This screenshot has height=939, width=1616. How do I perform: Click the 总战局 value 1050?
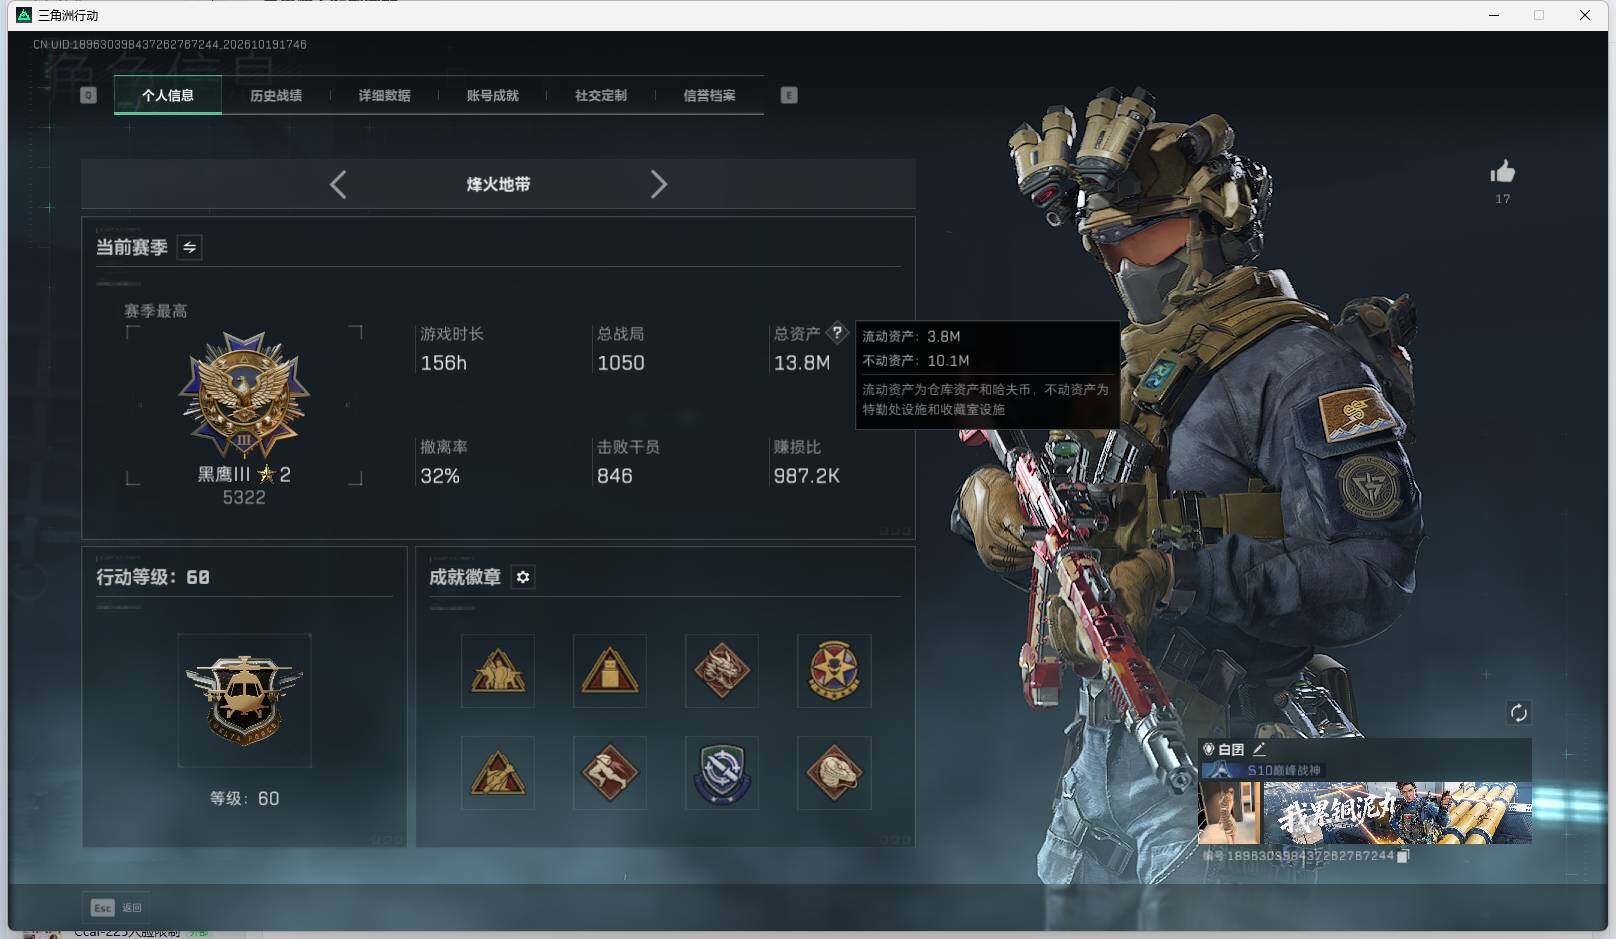click(x=621, y=363)
